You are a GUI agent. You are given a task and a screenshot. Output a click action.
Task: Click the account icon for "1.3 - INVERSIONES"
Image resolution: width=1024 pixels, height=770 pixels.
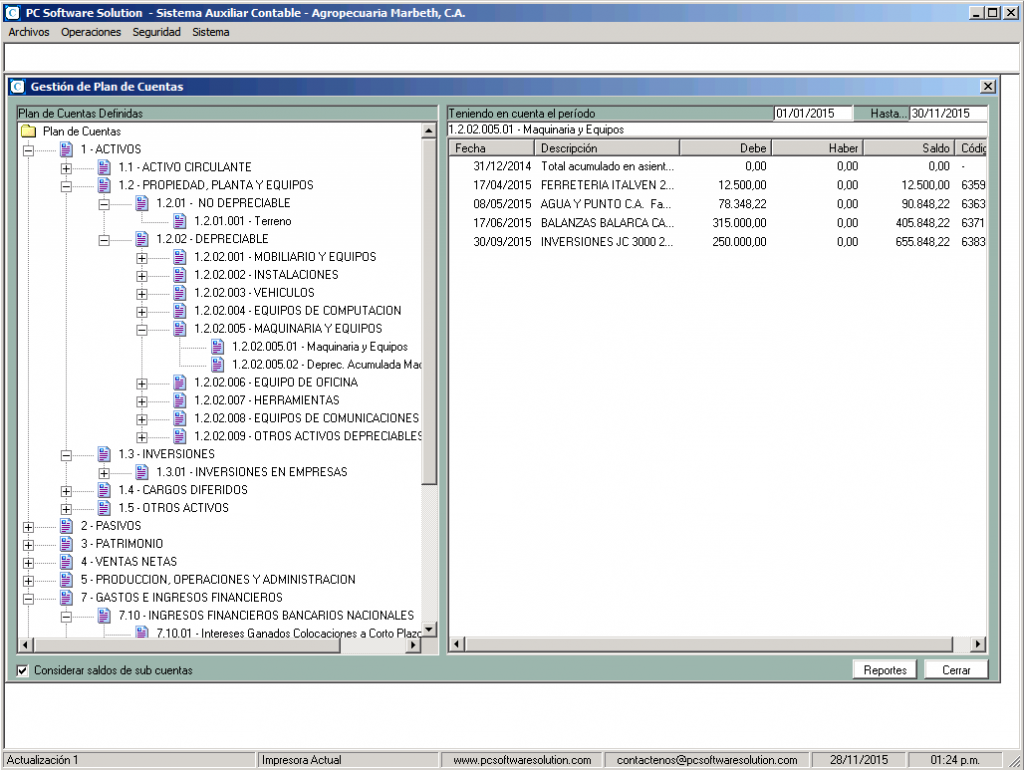[102, 454]
